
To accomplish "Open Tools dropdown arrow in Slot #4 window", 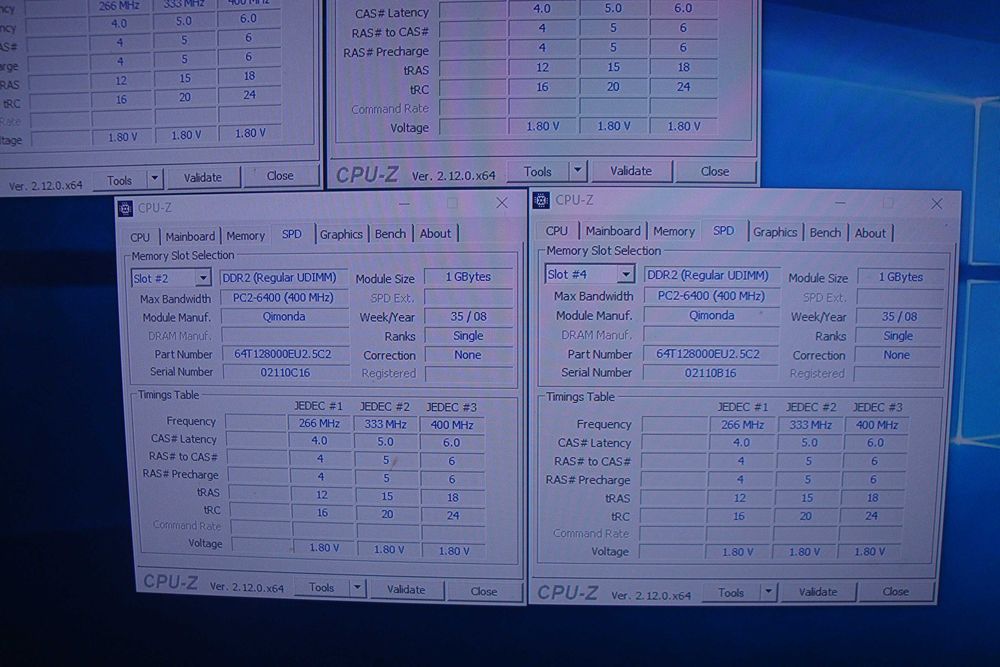I will (x=768, y=592).
